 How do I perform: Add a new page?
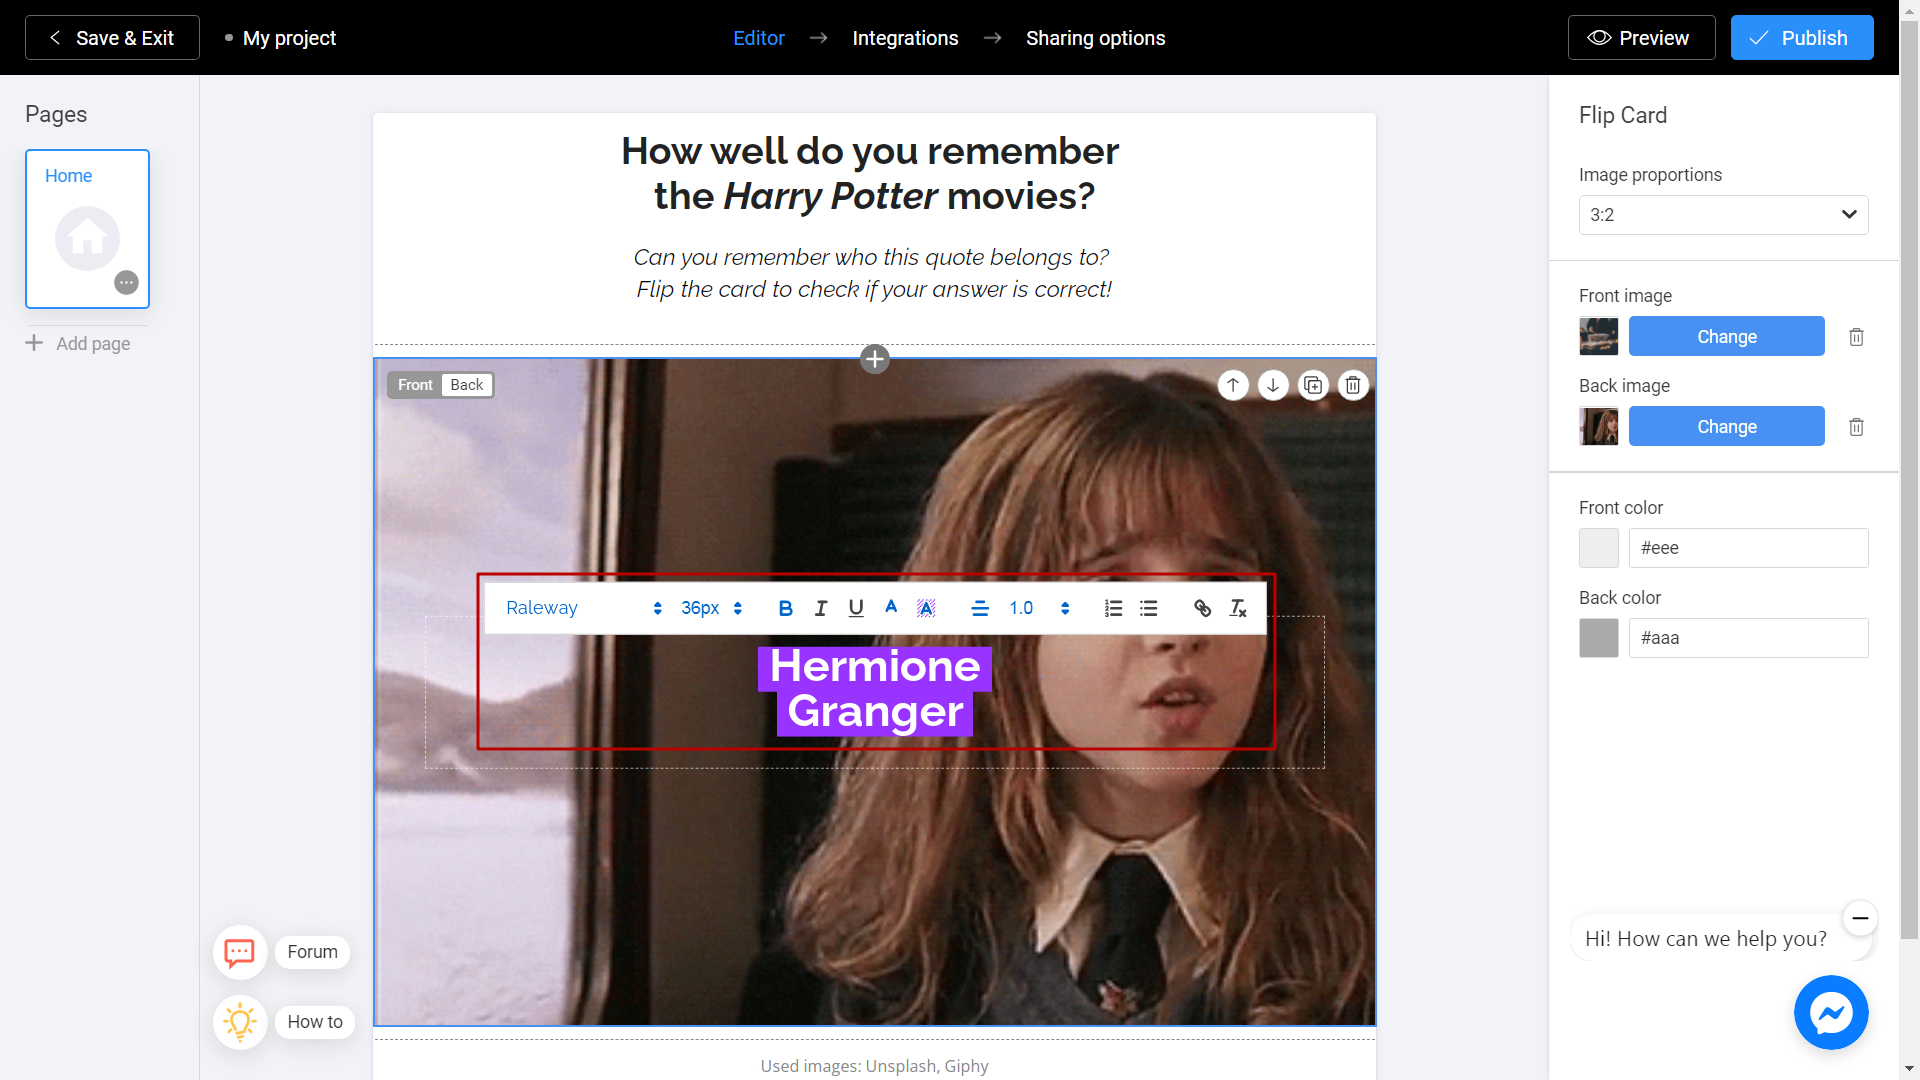pyautogui.click(x=78, y=344)
